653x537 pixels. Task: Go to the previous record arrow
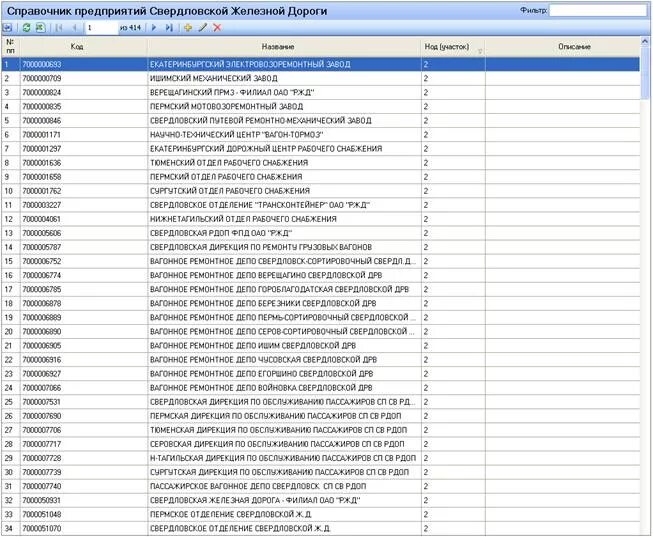click(75, 28)
